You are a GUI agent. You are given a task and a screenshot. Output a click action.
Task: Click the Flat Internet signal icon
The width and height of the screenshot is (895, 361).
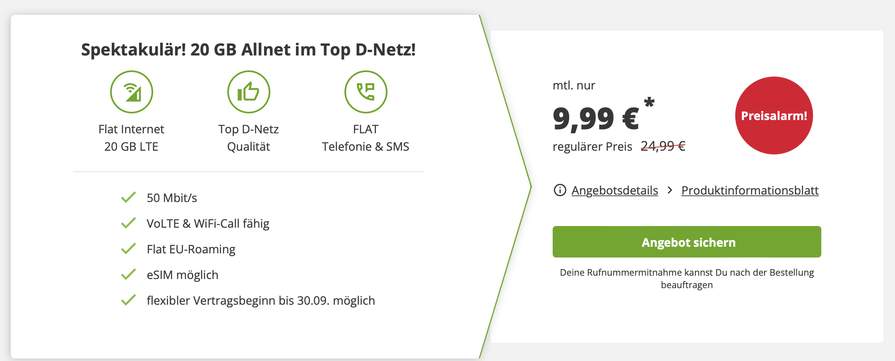point(131,92)
